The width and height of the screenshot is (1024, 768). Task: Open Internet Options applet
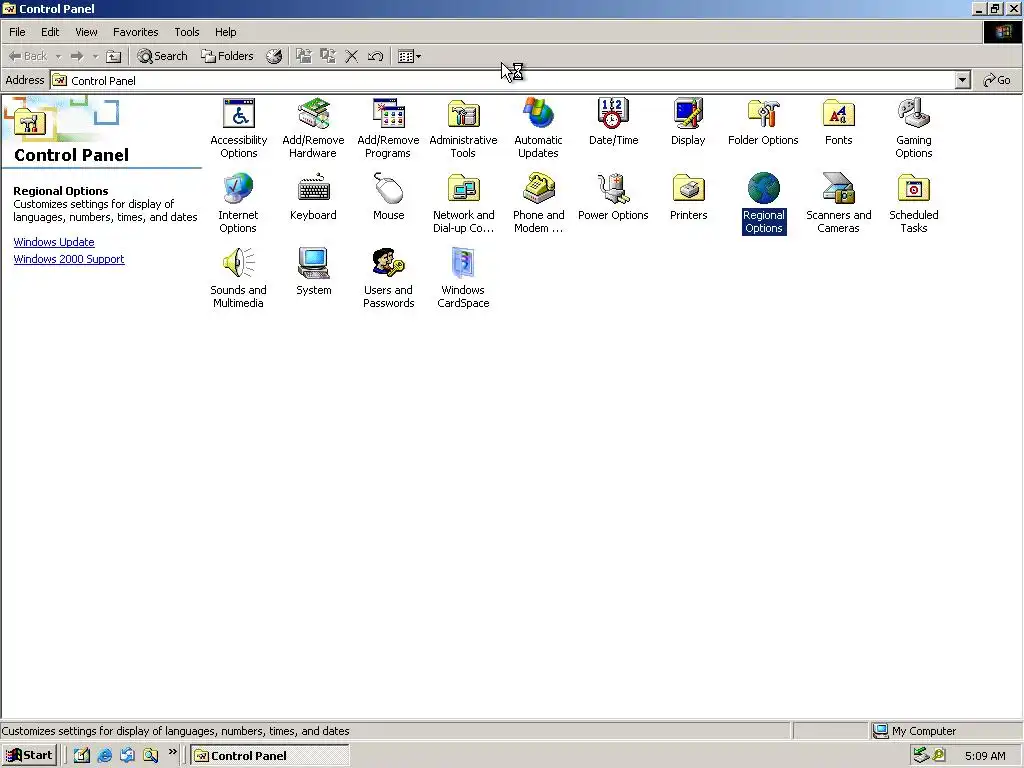pos(238,203)
